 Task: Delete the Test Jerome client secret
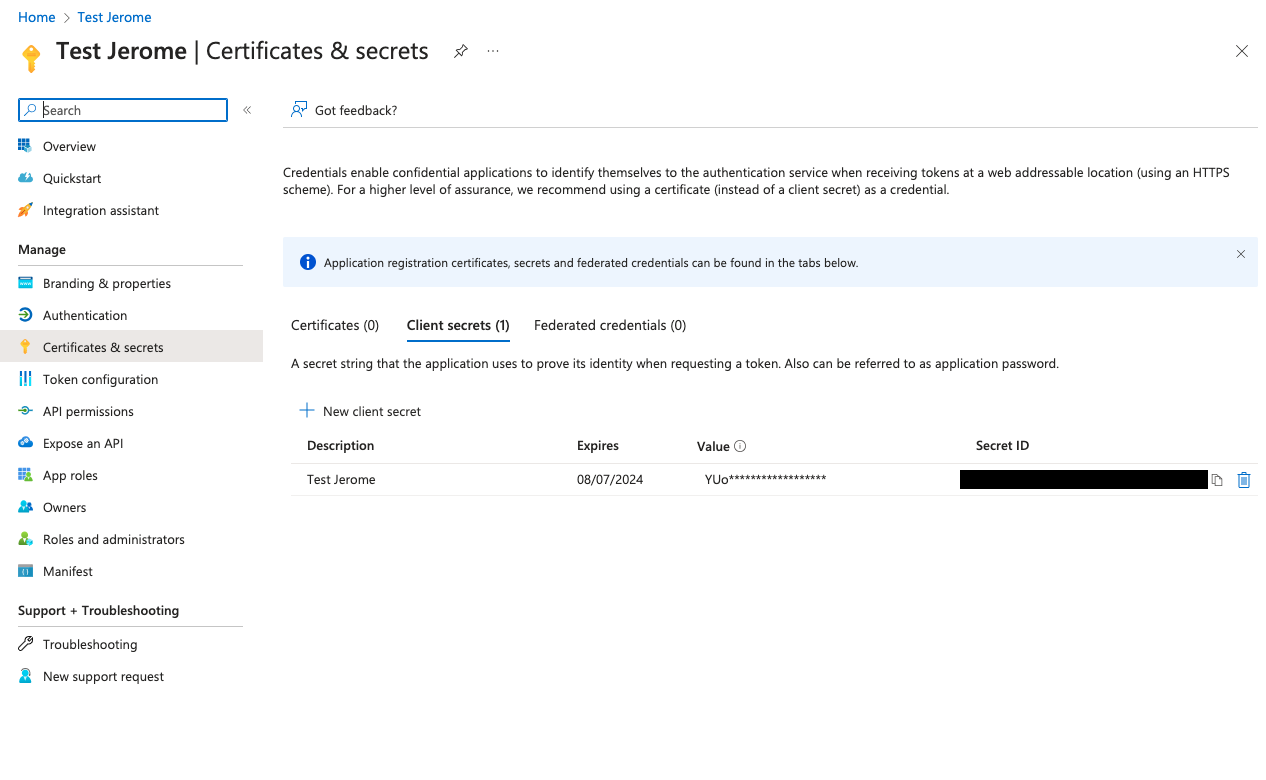(x=1244, y=480)
